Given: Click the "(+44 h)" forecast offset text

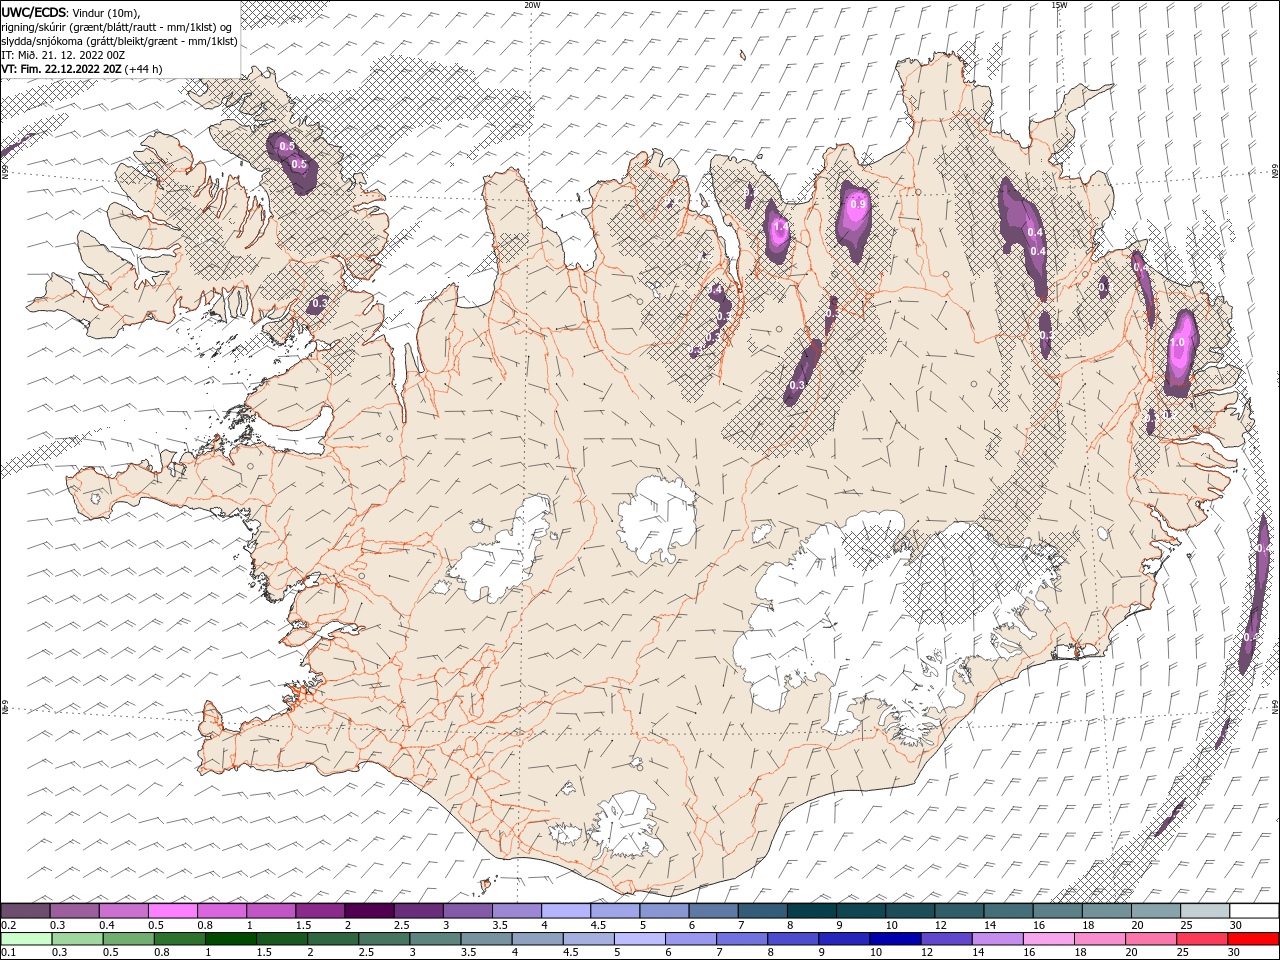Looking at the screenshot, I should tap(143, 69).
